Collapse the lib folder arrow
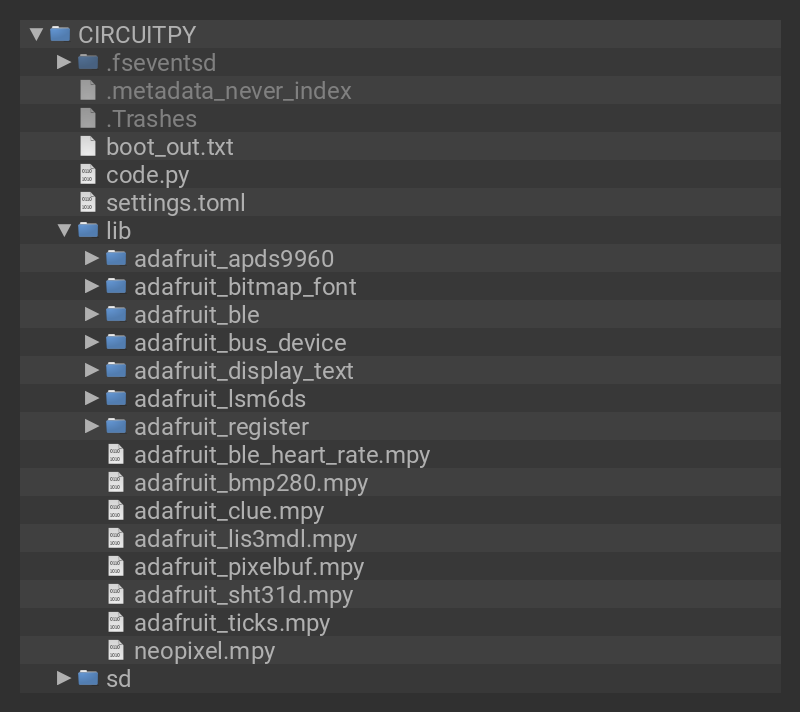The image size is (800, 712). (64, 230)
